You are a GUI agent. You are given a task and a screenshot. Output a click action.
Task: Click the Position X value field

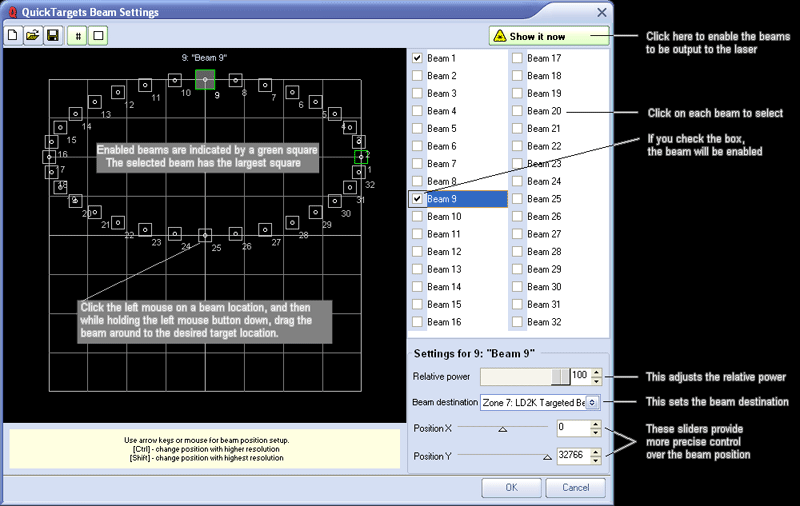point(570,428)
